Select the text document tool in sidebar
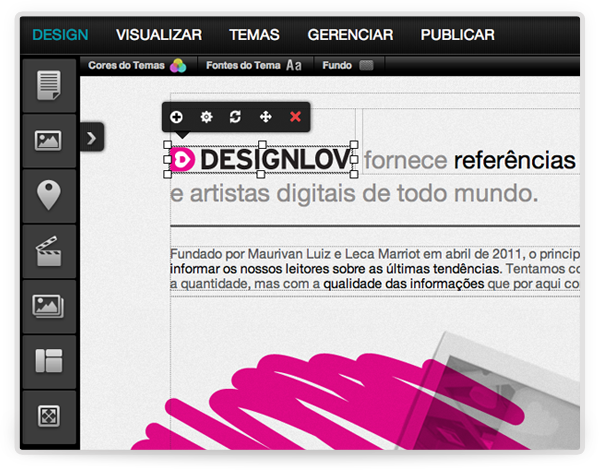Image resolution: width=599 pixels, height=470 pixels. click(49, 86)
